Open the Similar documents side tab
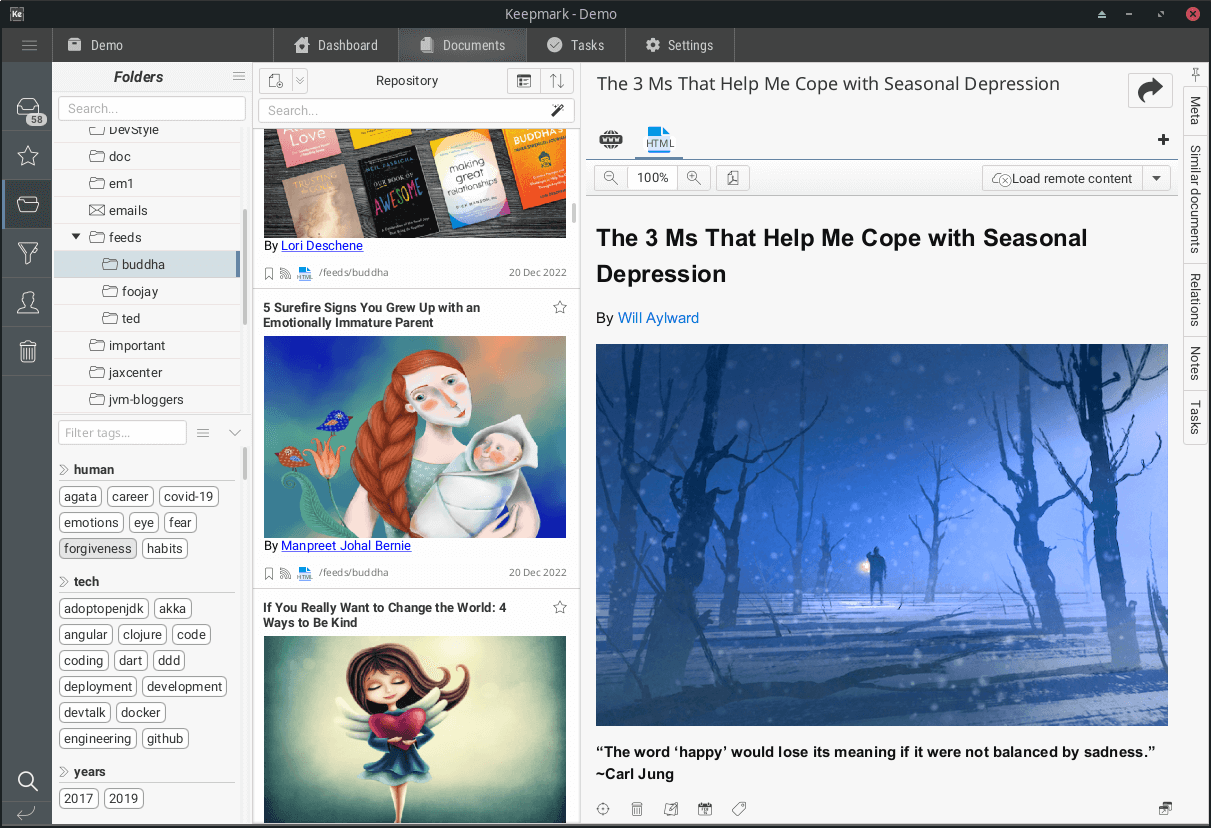 1194,199
